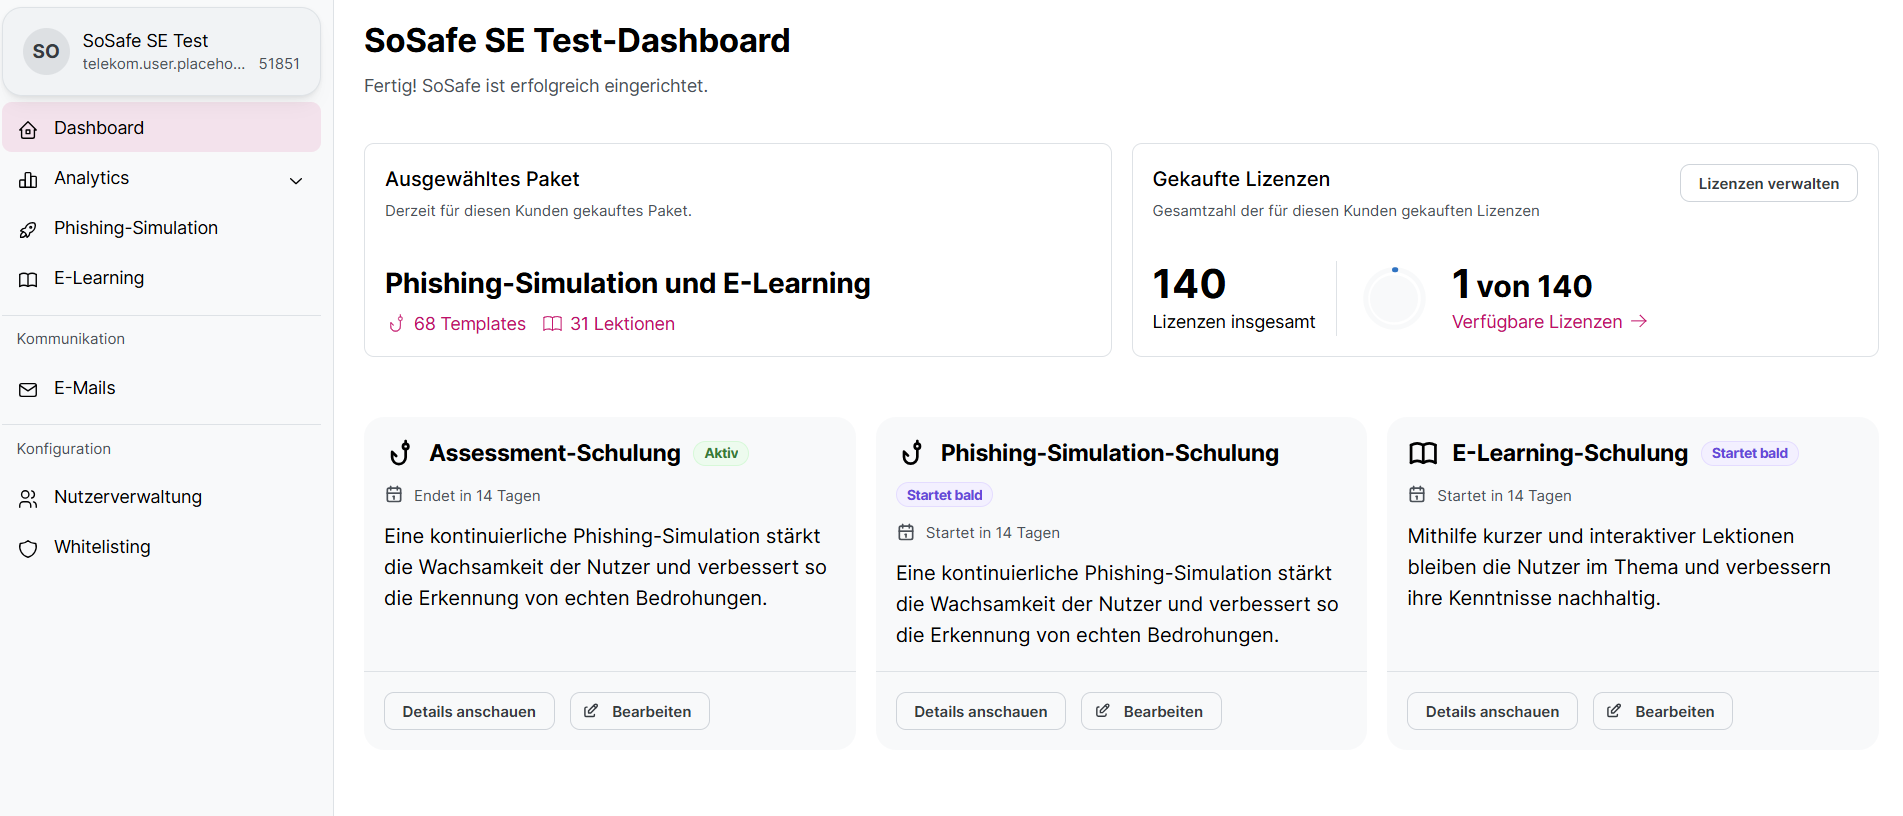Click the Analytics bar chart icon
The width and height of the screenshot is (1903, 816).
pyautogui.click(x=28, y=180)
